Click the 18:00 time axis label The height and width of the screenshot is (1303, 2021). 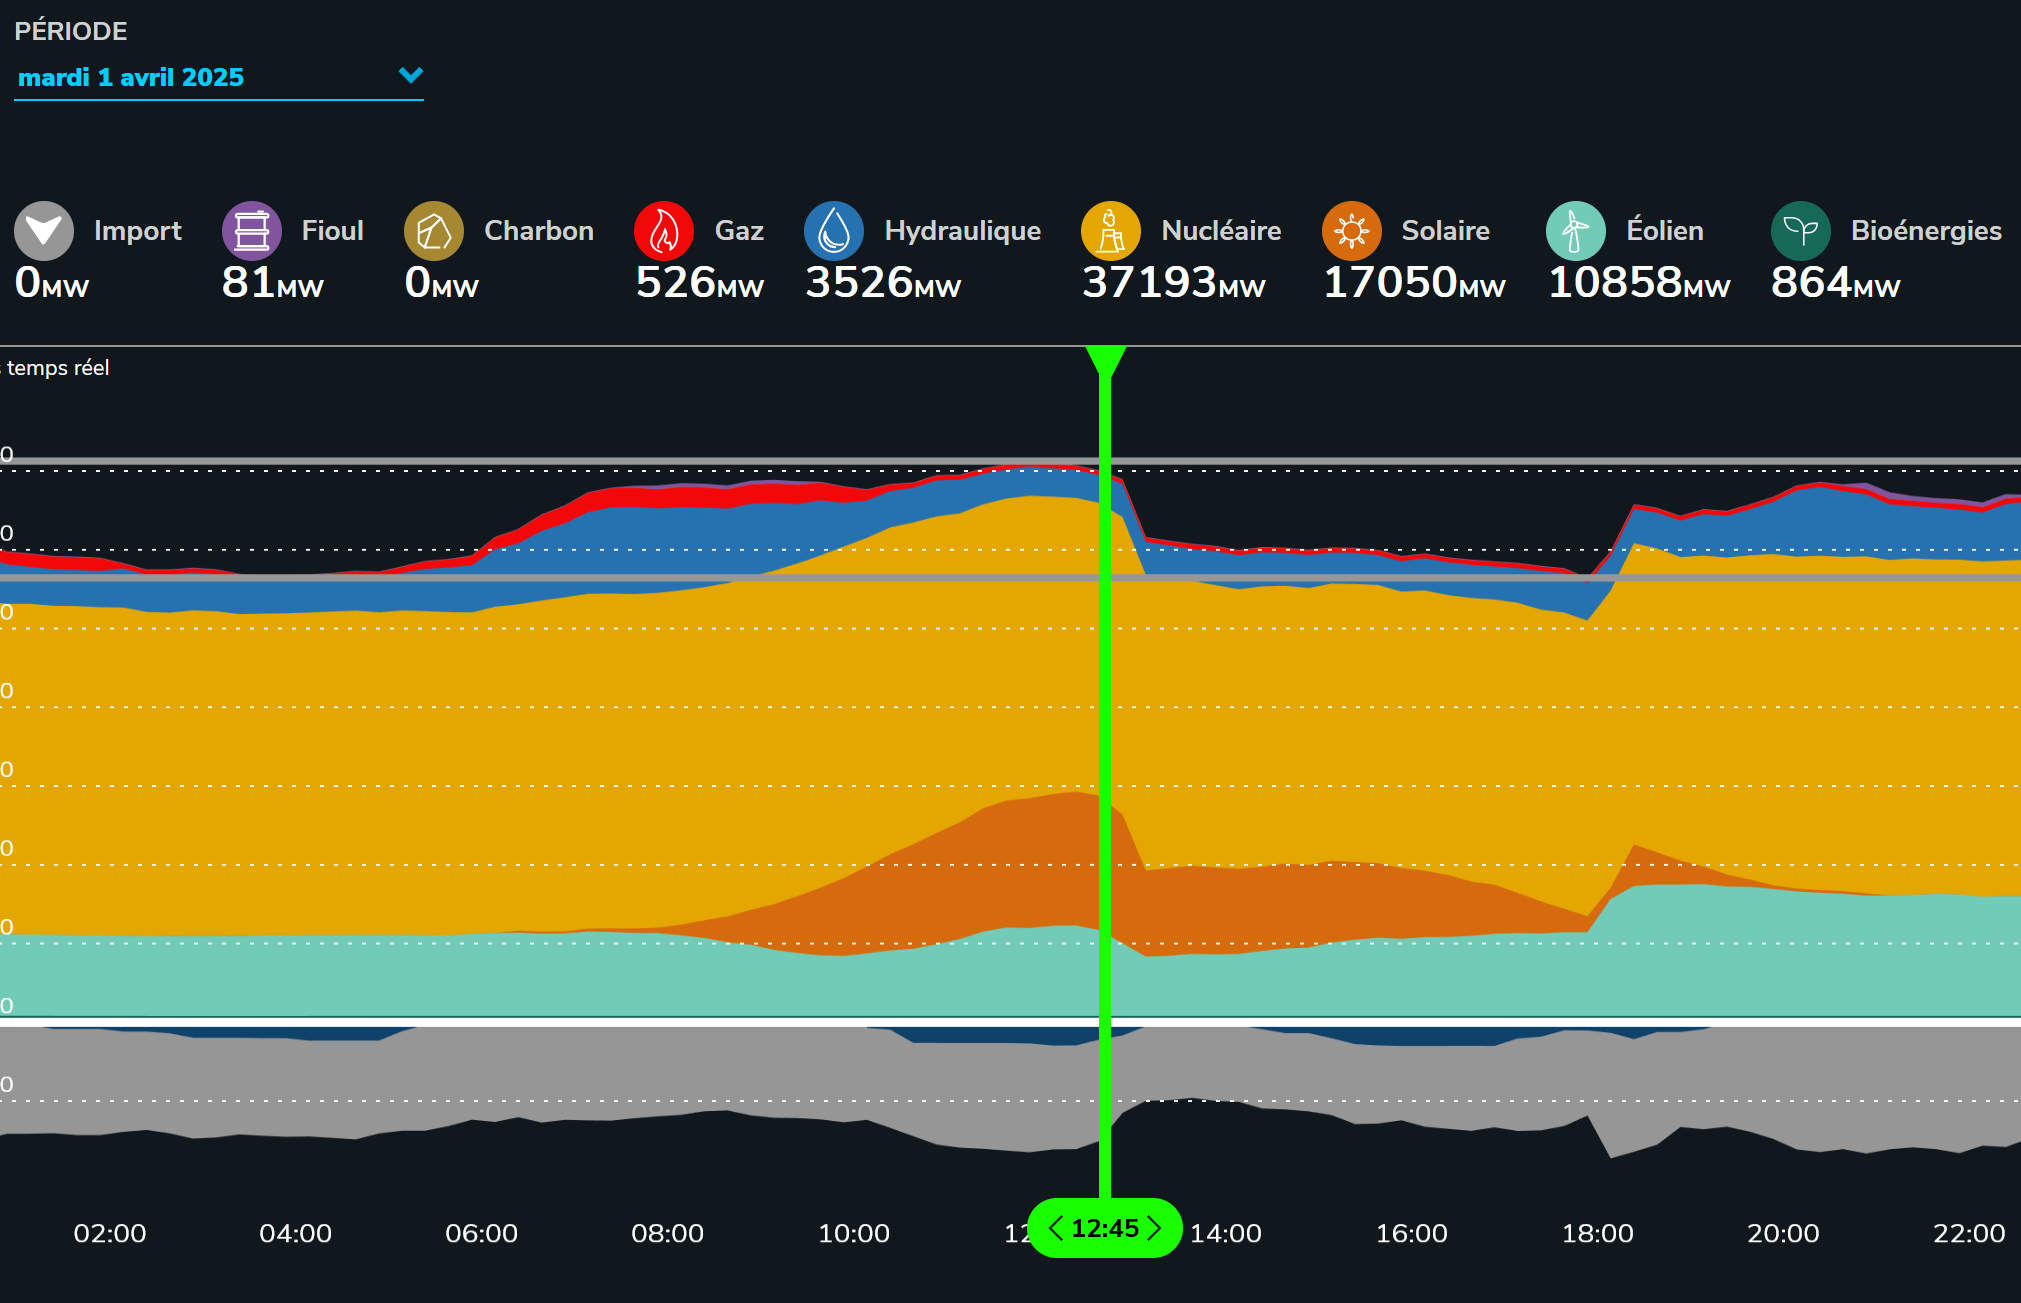(1597, 1233)
